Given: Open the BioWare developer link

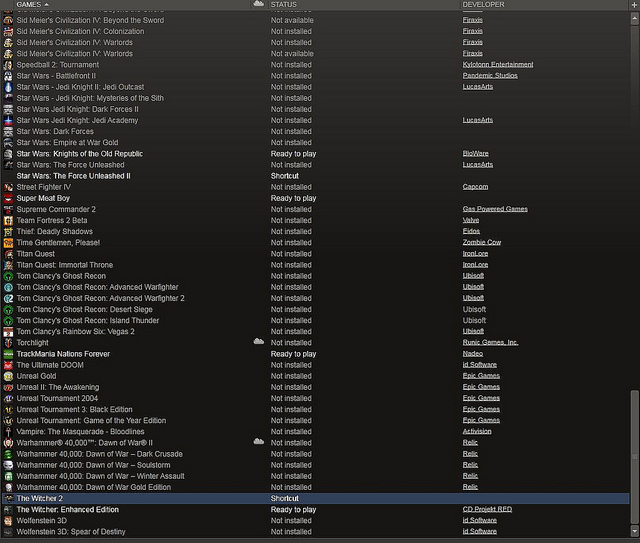Looking at the screenshot, I should pos(476,154).
